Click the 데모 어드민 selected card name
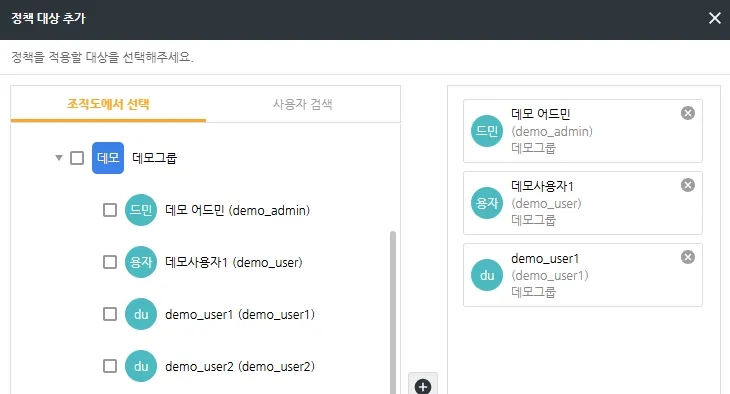Viewport: 730px width, 394px height. [541, 114]
